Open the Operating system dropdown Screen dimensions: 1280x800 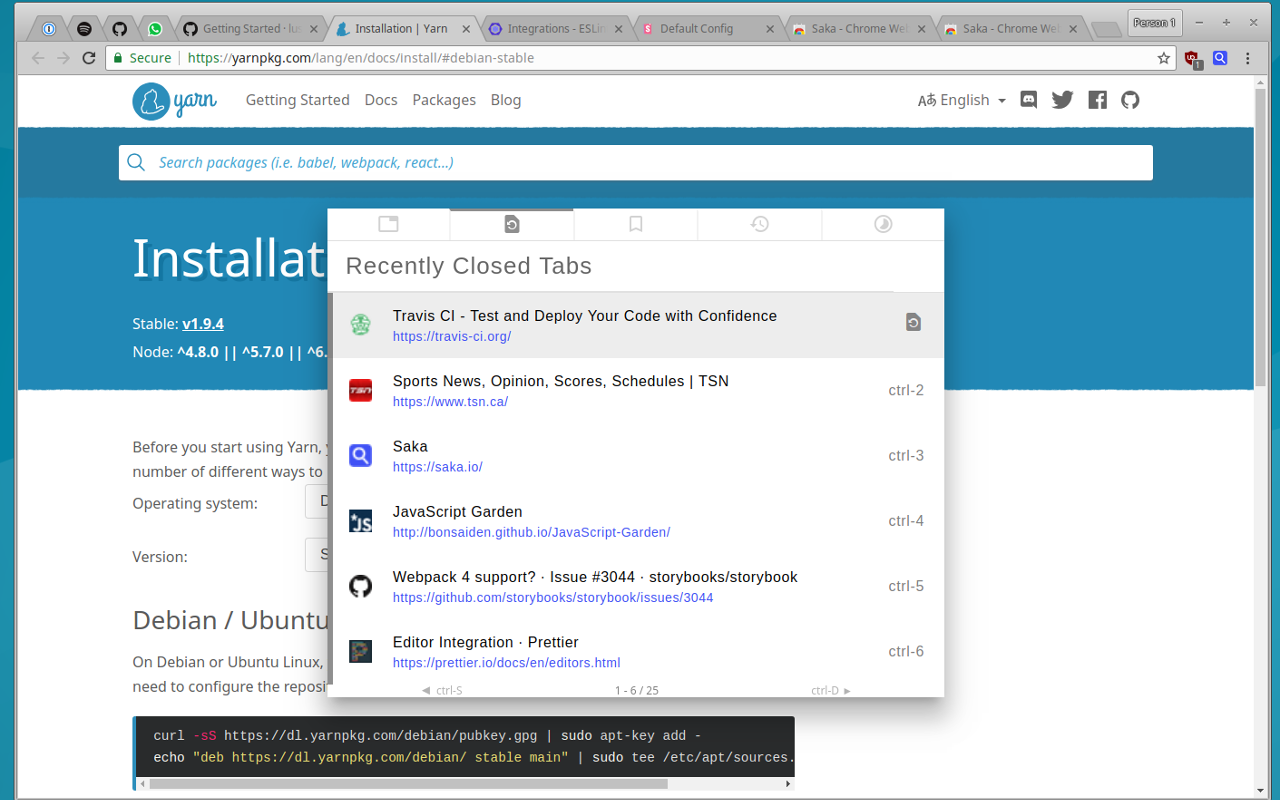pyautogui.click(x=317, y=502)
